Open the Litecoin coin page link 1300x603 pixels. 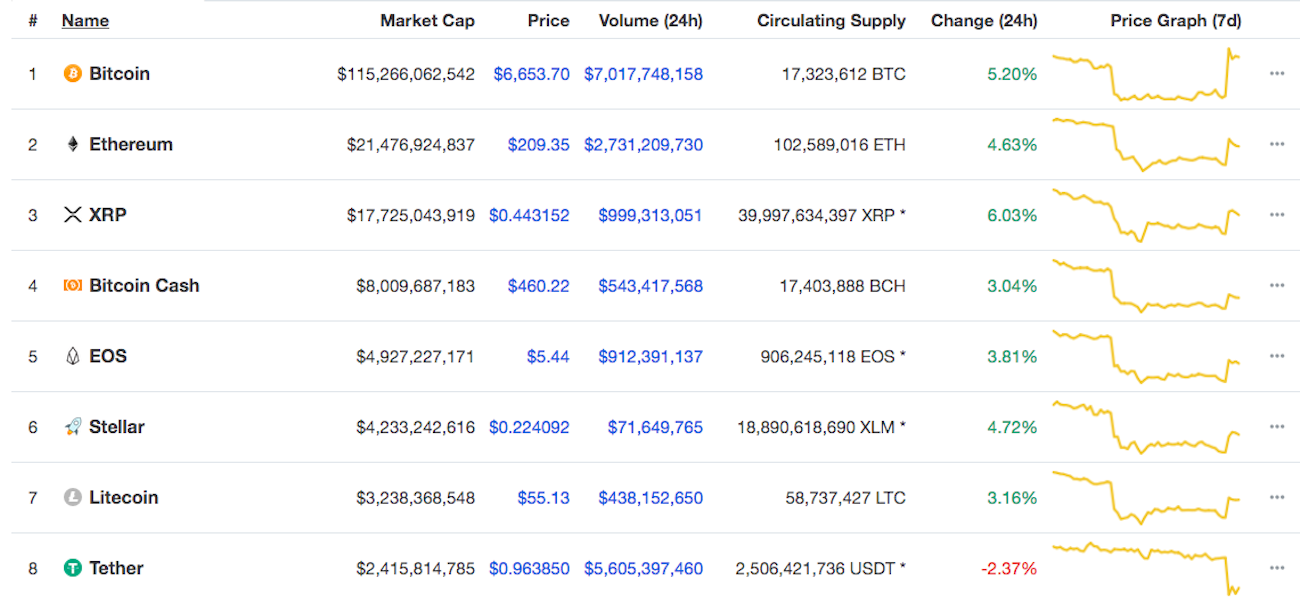[124, 498]
